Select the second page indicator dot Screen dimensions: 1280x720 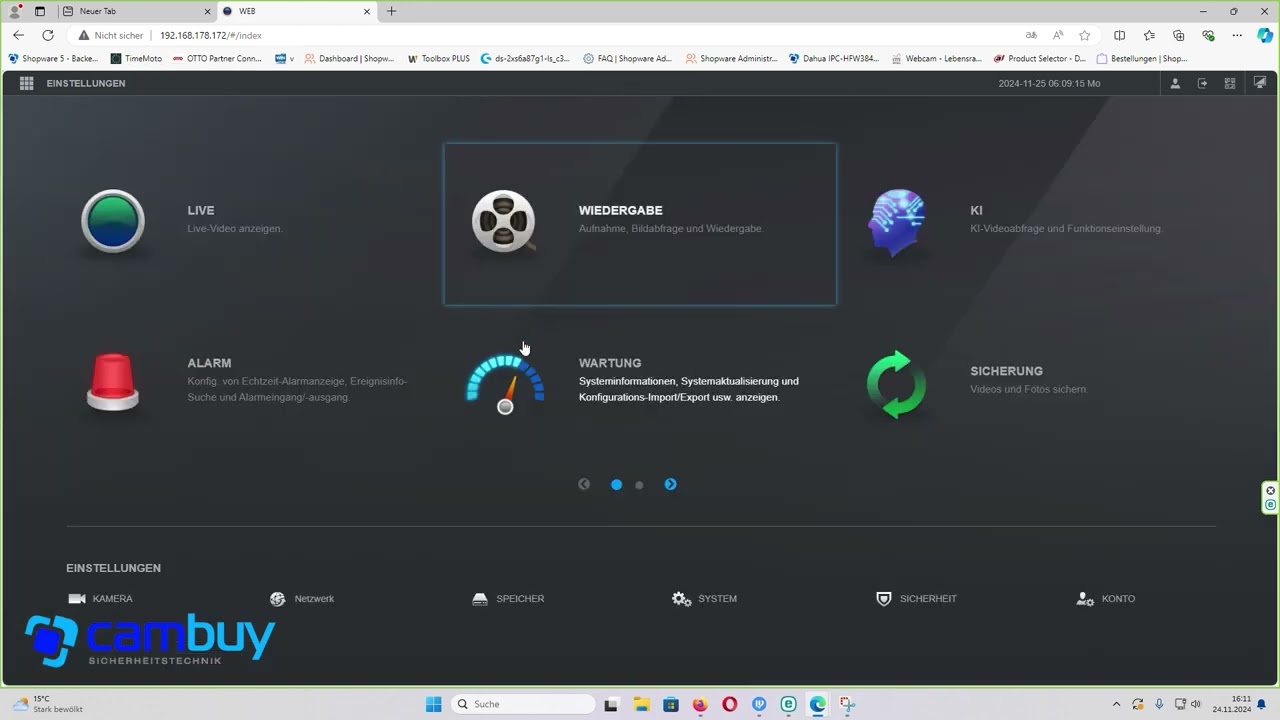click(x=639, y=485)
